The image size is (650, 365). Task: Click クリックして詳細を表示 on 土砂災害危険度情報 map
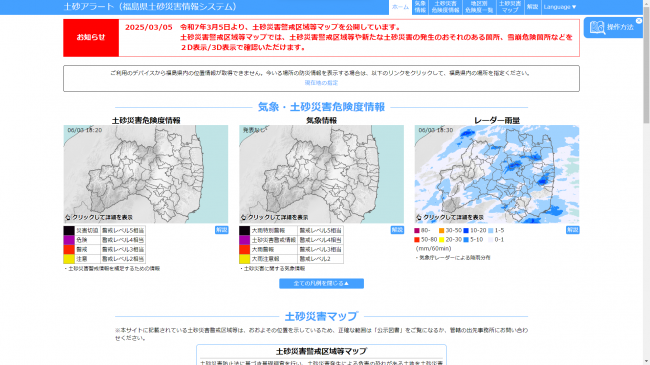(x=99, y=217)
